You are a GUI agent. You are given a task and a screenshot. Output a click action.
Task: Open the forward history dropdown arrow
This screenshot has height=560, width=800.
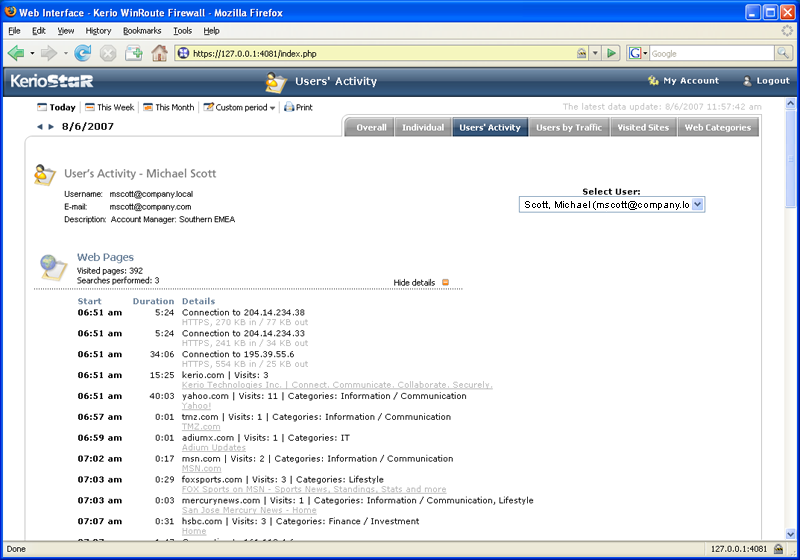65,53
